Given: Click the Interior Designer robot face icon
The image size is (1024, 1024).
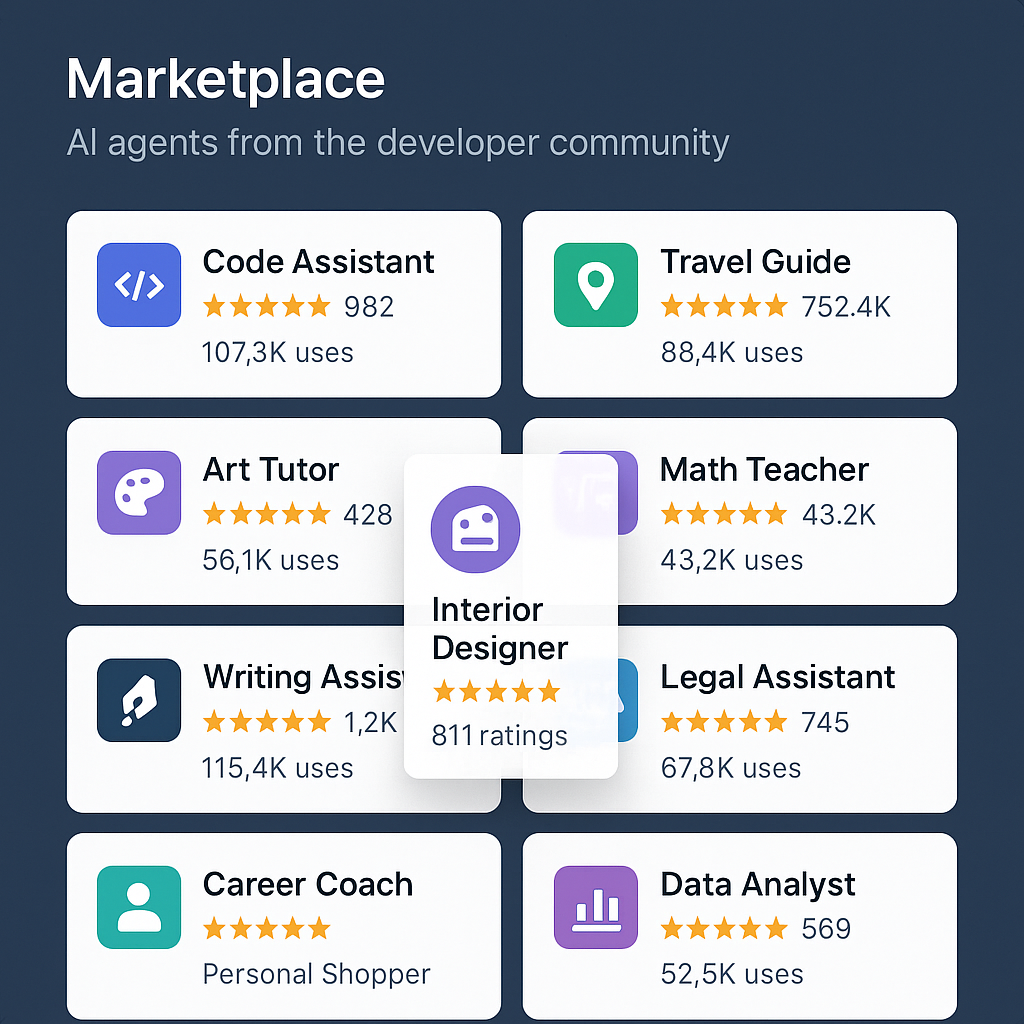Looking at the screenshot, I should 475,529.
